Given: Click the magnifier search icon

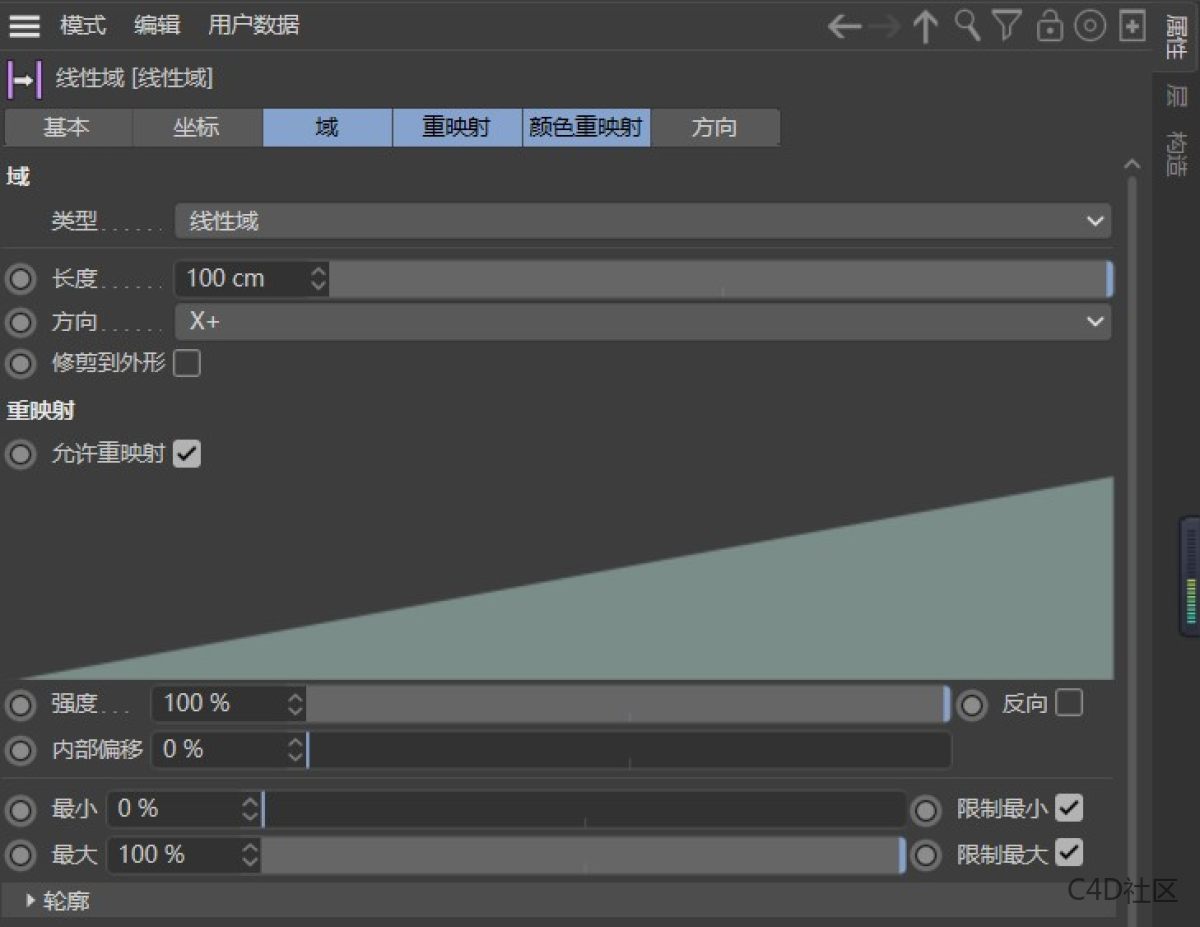Looking at the screenshot, I should pos(966,26).
